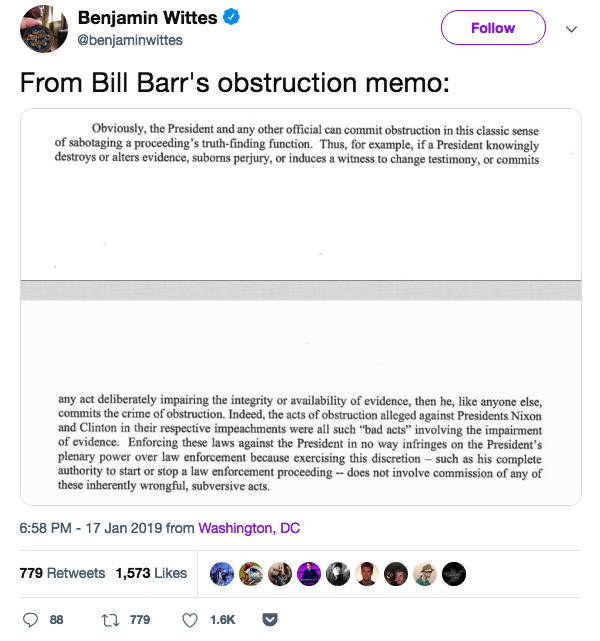This screenshot has width=600, height=641.
Task: Open the direct message envelope icon
Action: click(x=269, y=620)
